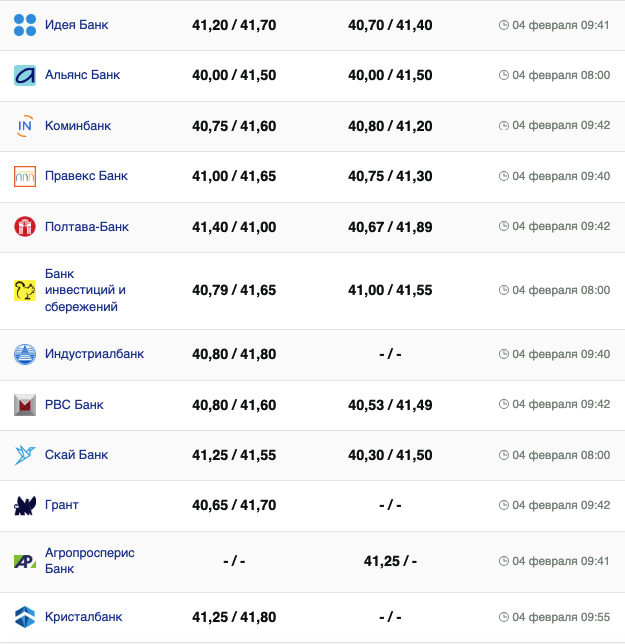Open the Индустриалбанк link
The image size is (625, 644).
point(94,354)
